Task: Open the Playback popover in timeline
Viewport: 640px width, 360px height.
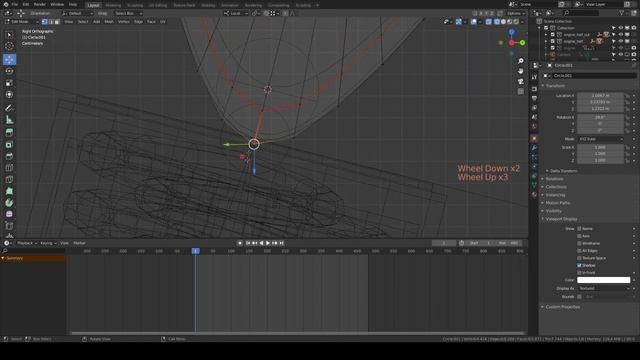Action: point(27,243)
